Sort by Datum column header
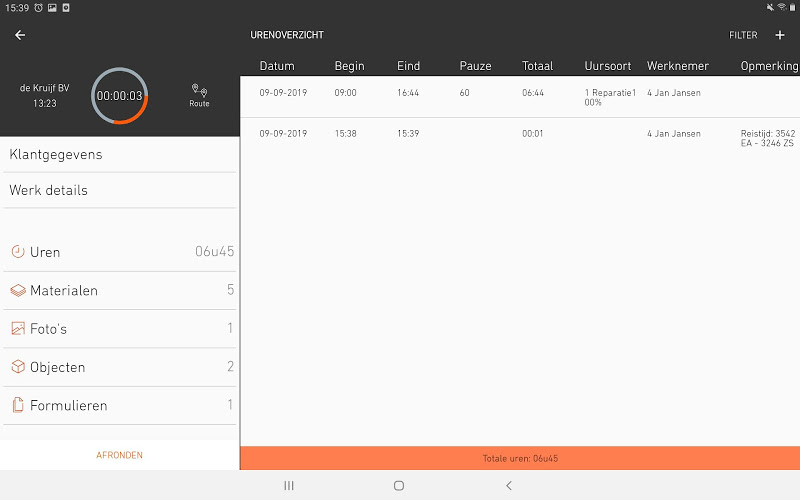800x500 pixels. pos(277,66)
